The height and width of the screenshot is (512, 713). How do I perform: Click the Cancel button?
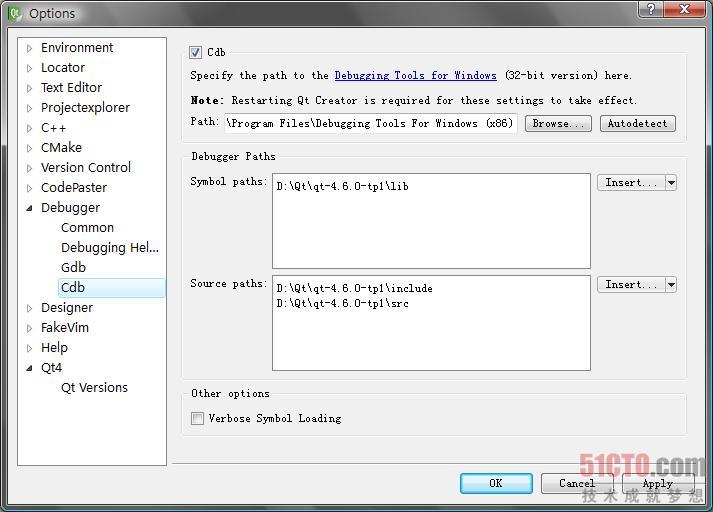(x=577, y=483)
